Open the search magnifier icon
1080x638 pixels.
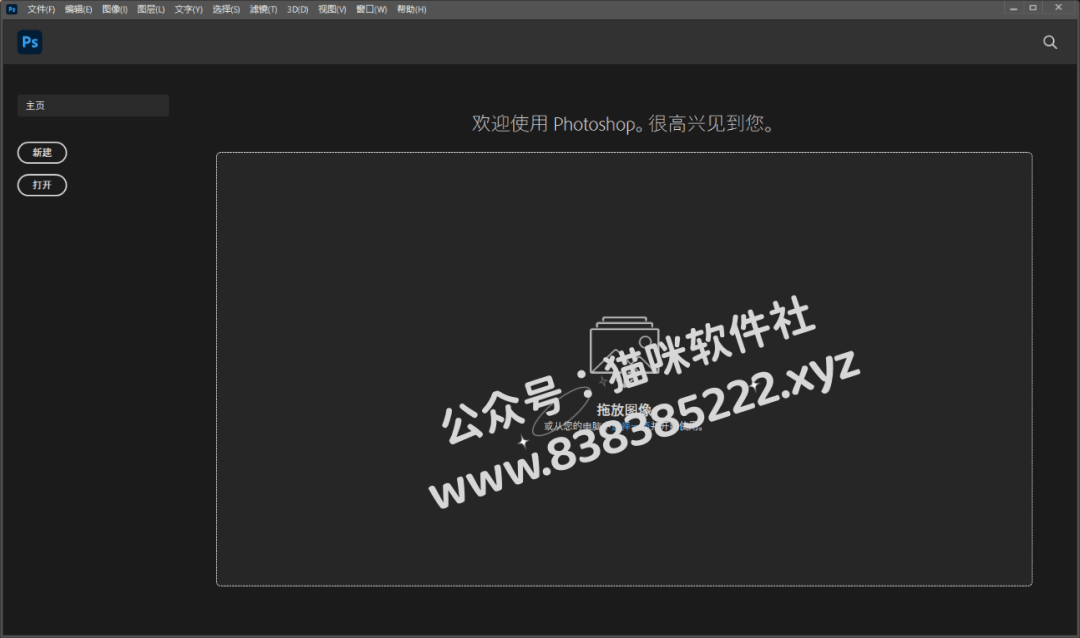click(x=1050, y=42)
